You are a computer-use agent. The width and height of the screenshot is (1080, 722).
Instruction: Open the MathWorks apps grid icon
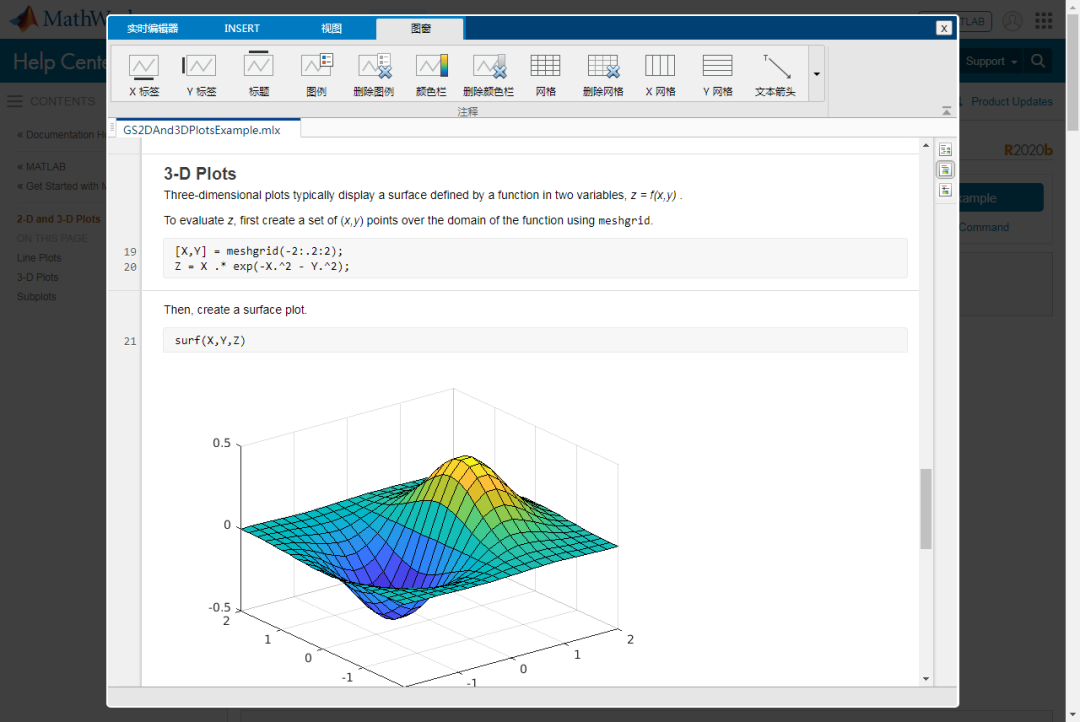click(1043, 21)
